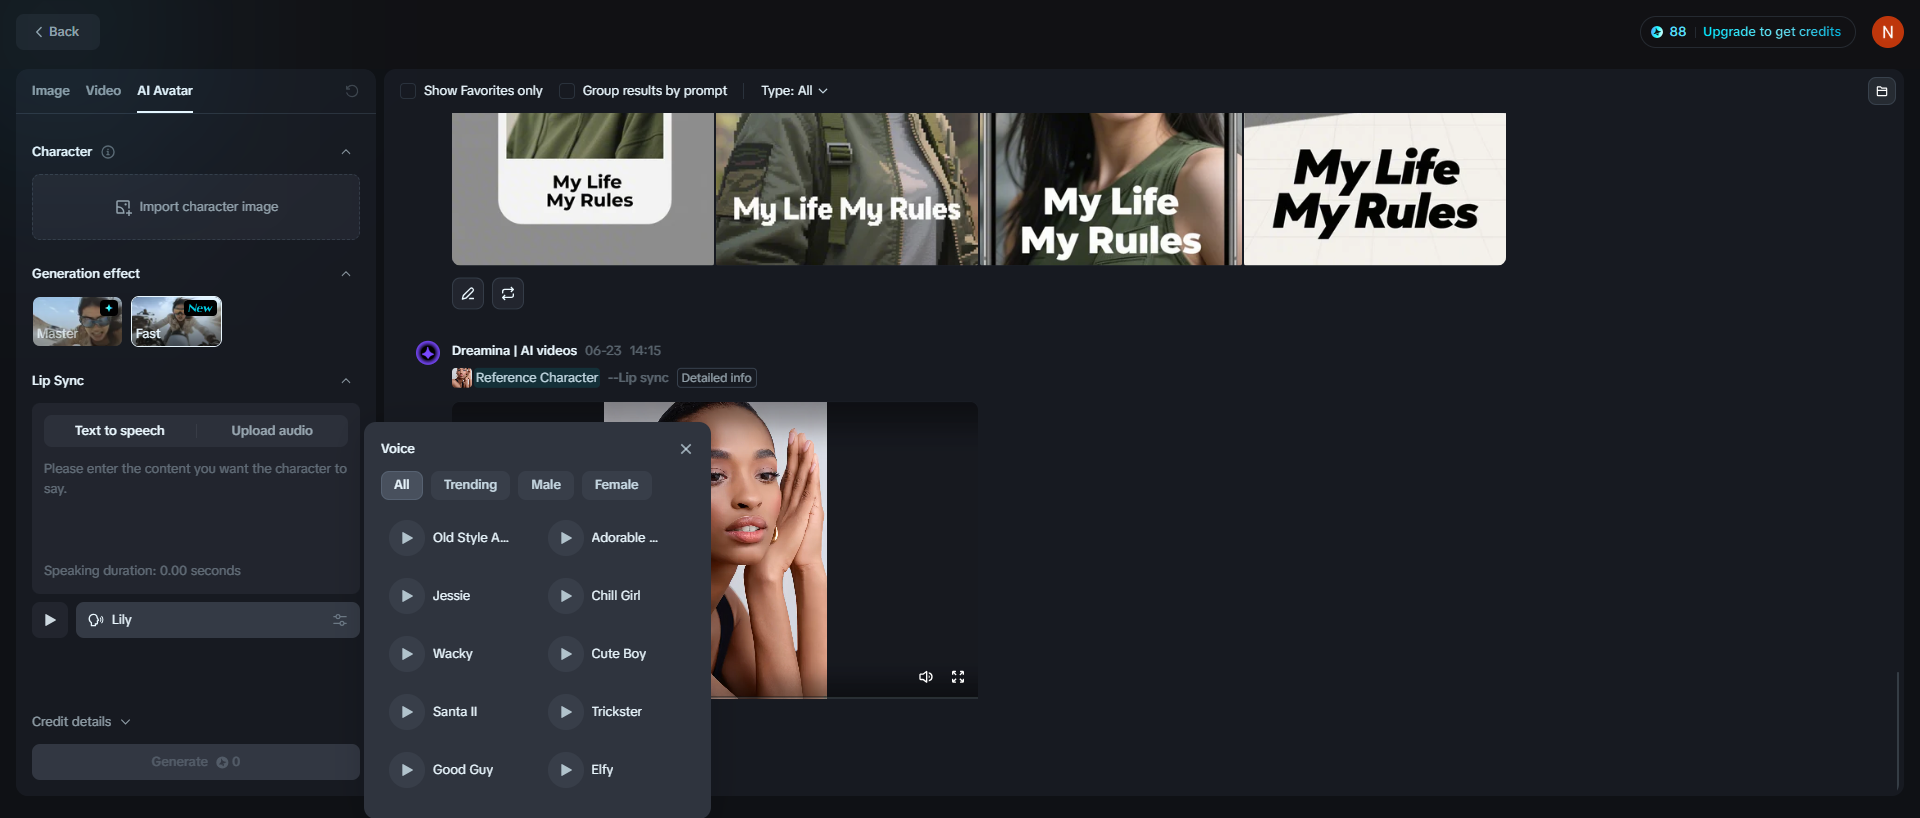
Task: Open the Character info tooltip icon
Action: 108,152
